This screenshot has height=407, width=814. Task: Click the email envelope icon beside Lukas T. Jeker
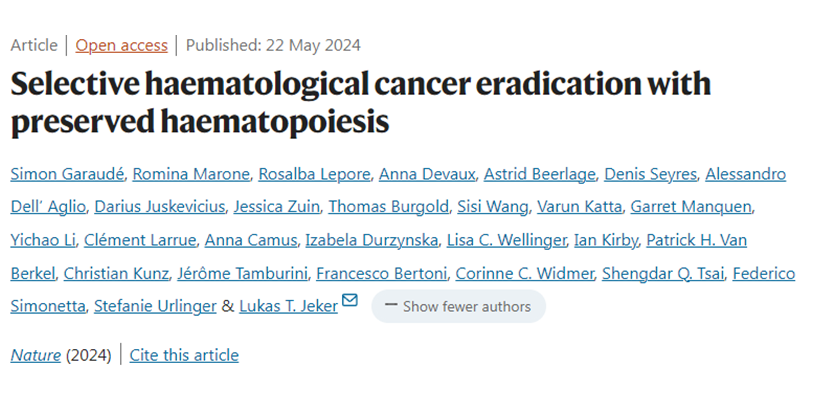[x=350, y=301]
